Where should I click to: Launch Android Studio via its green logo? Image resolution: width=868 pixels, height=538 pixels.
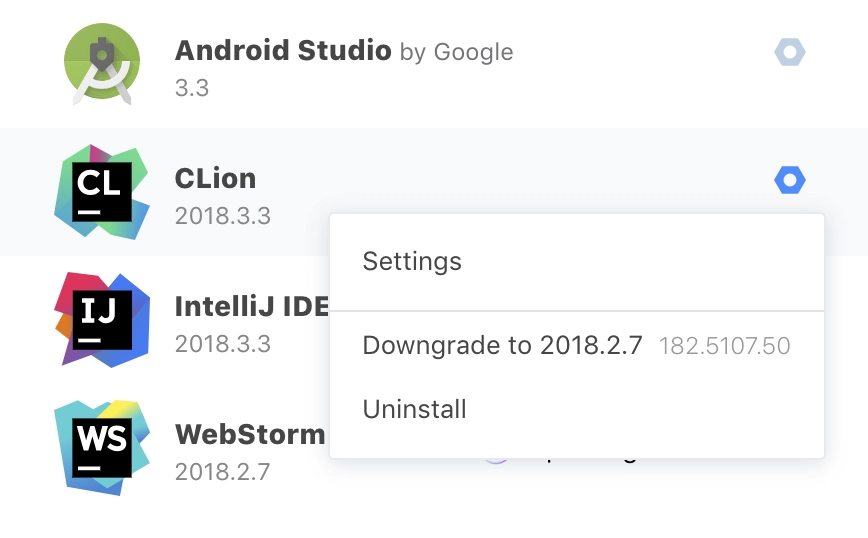coord(102,64)
